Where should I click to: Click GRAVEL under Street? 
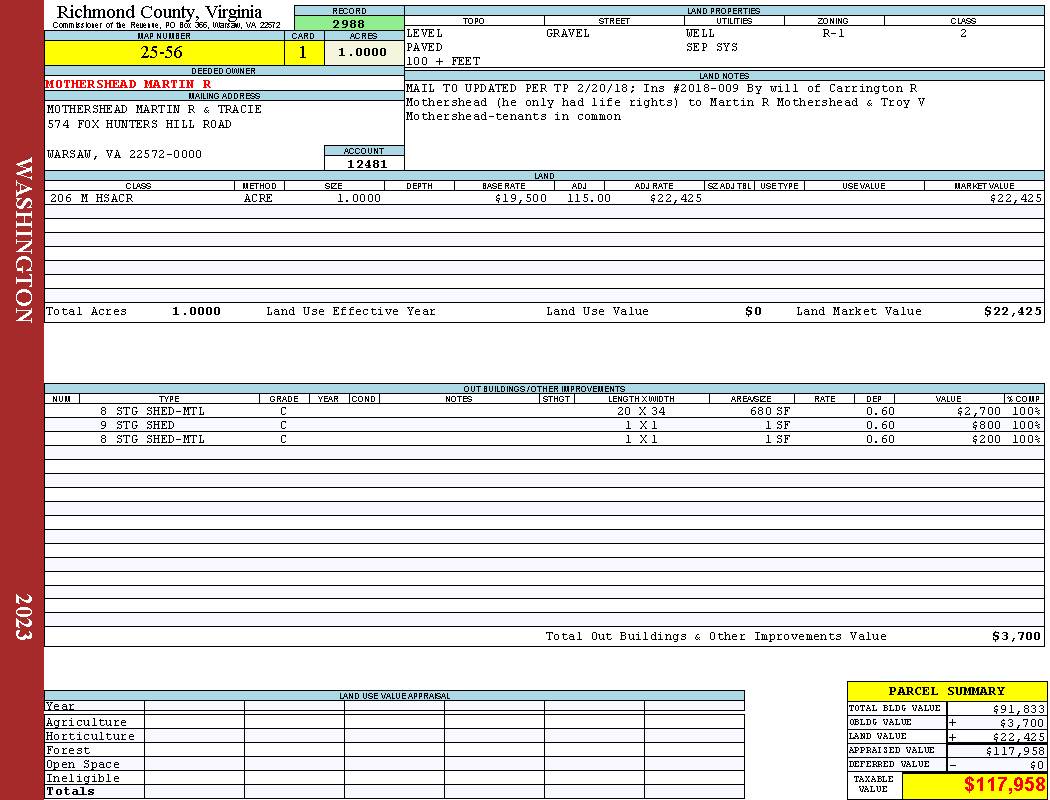point(568,33)
